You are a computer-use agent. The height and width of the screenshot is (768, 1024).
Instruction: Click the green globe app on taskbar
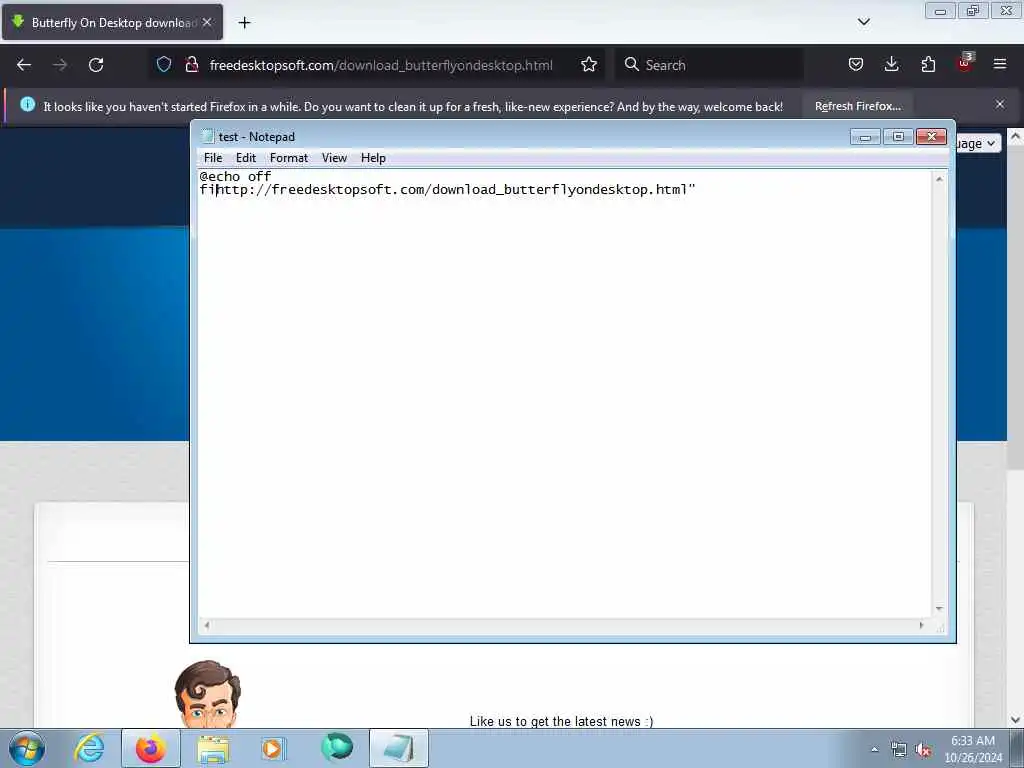point(337,748)
